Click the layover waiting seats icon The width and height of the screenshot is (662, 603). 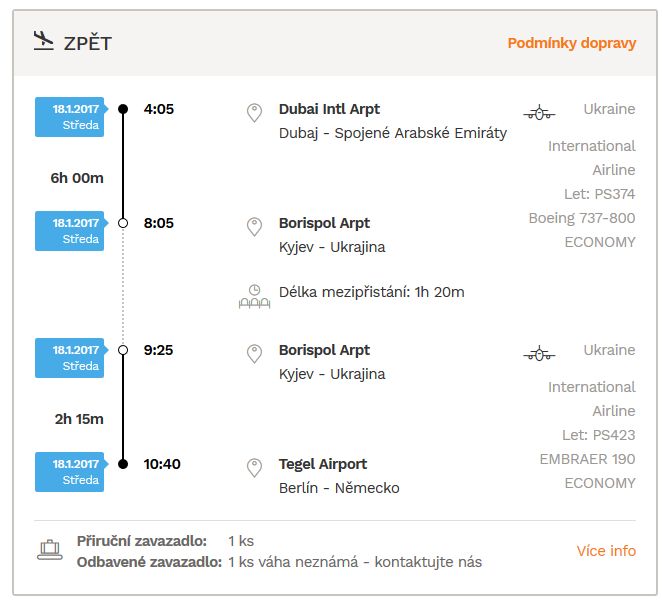(x=254, y=296)
